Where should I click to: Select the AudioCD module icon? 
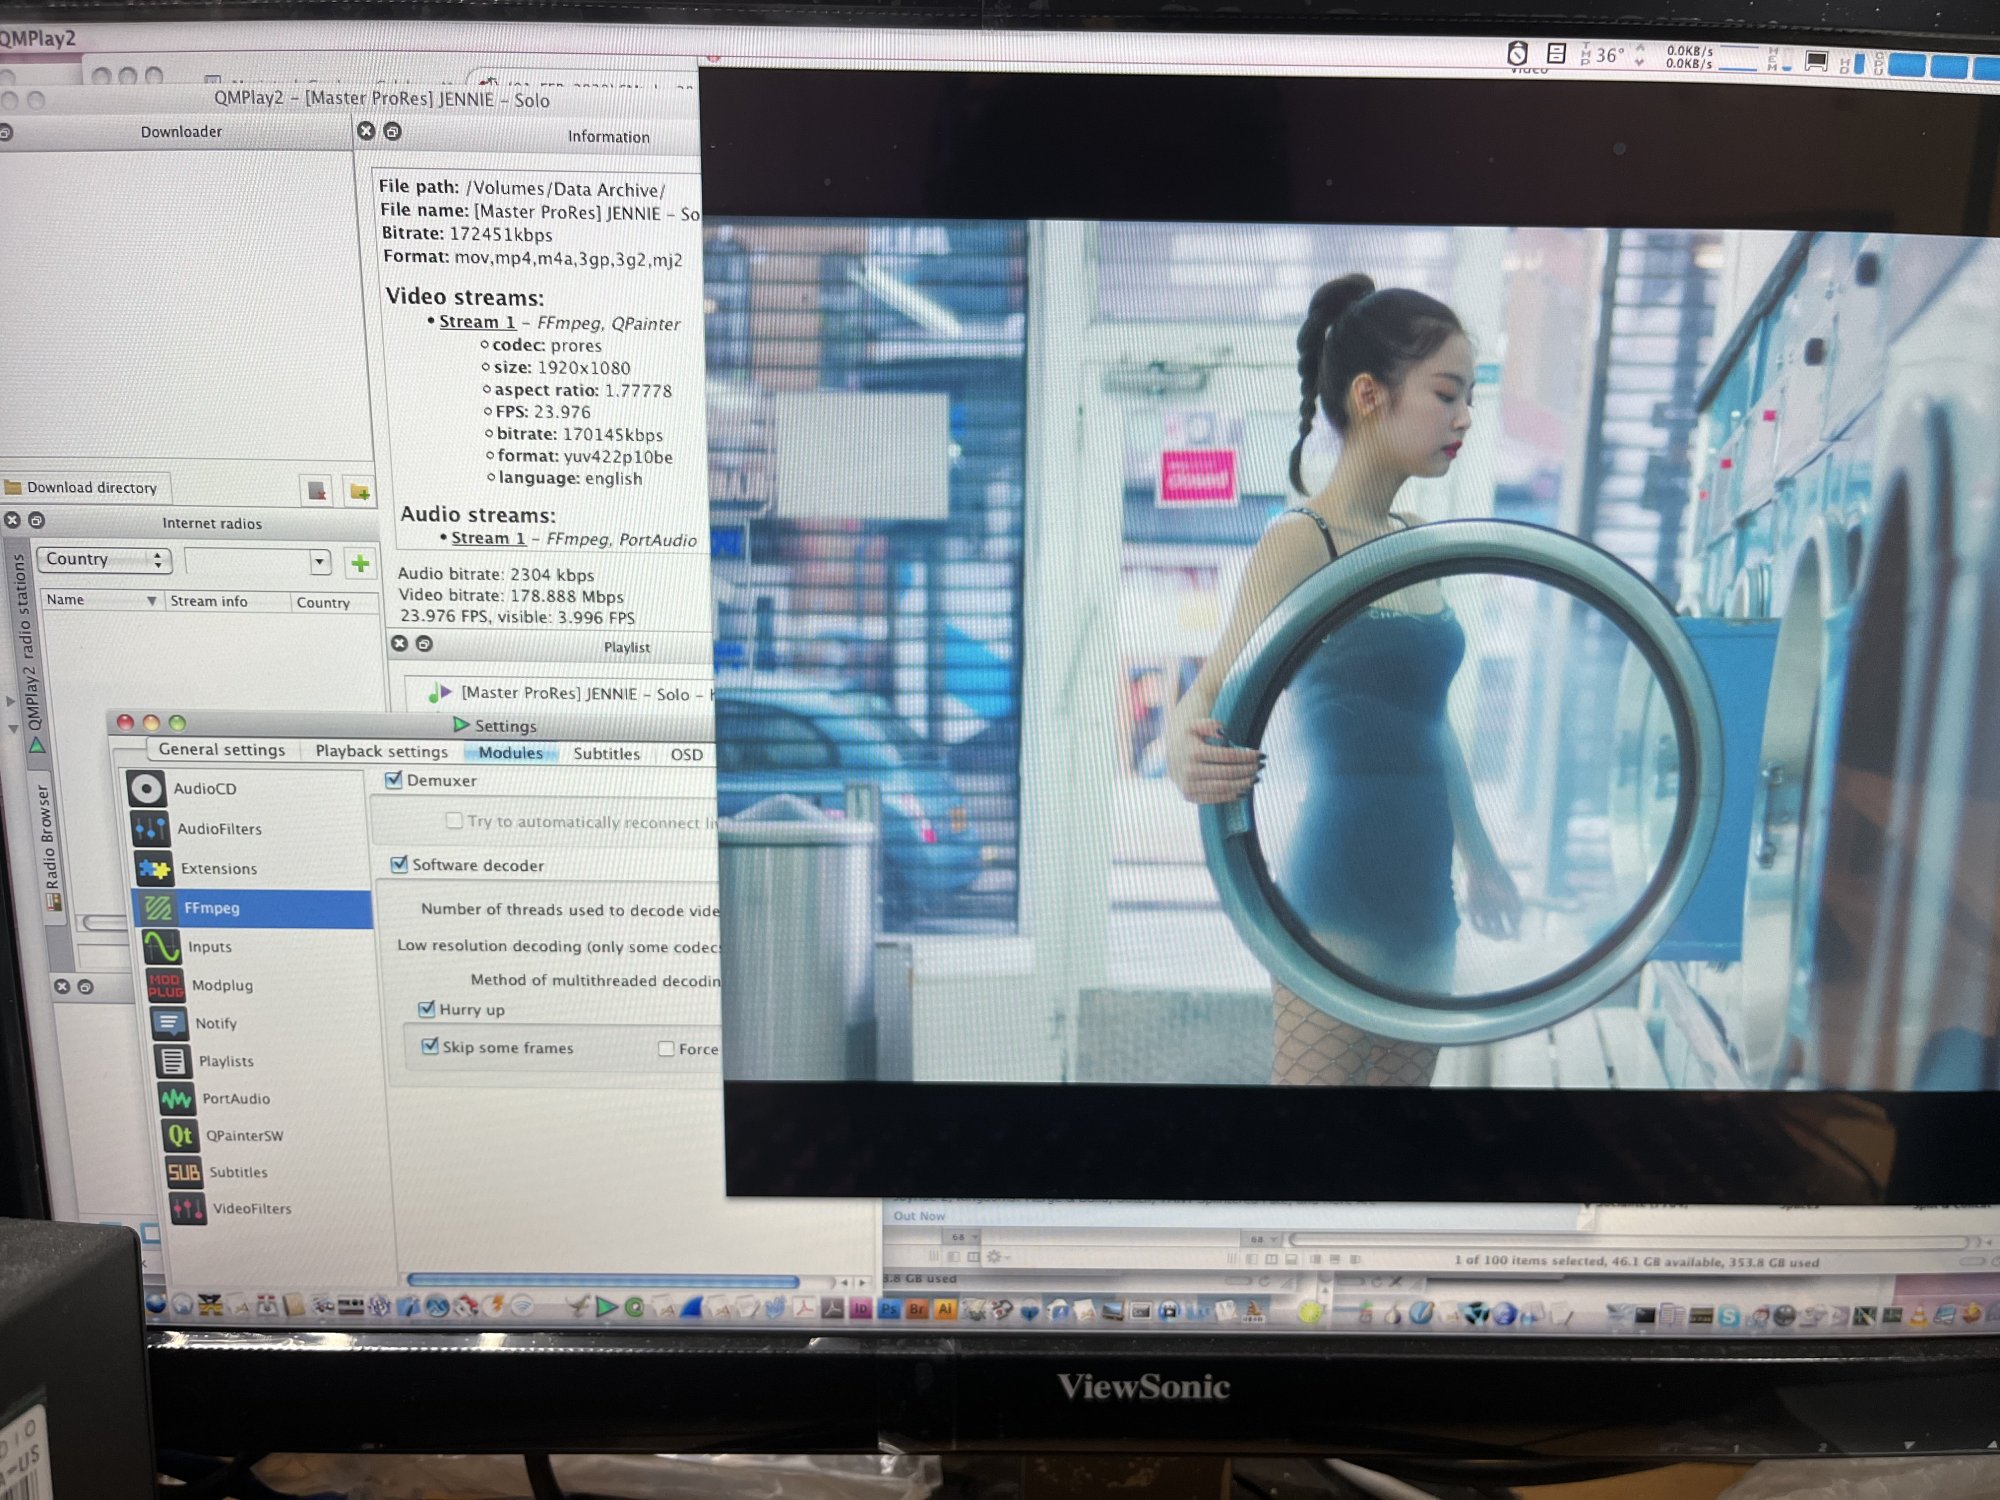tap(146, 789)
